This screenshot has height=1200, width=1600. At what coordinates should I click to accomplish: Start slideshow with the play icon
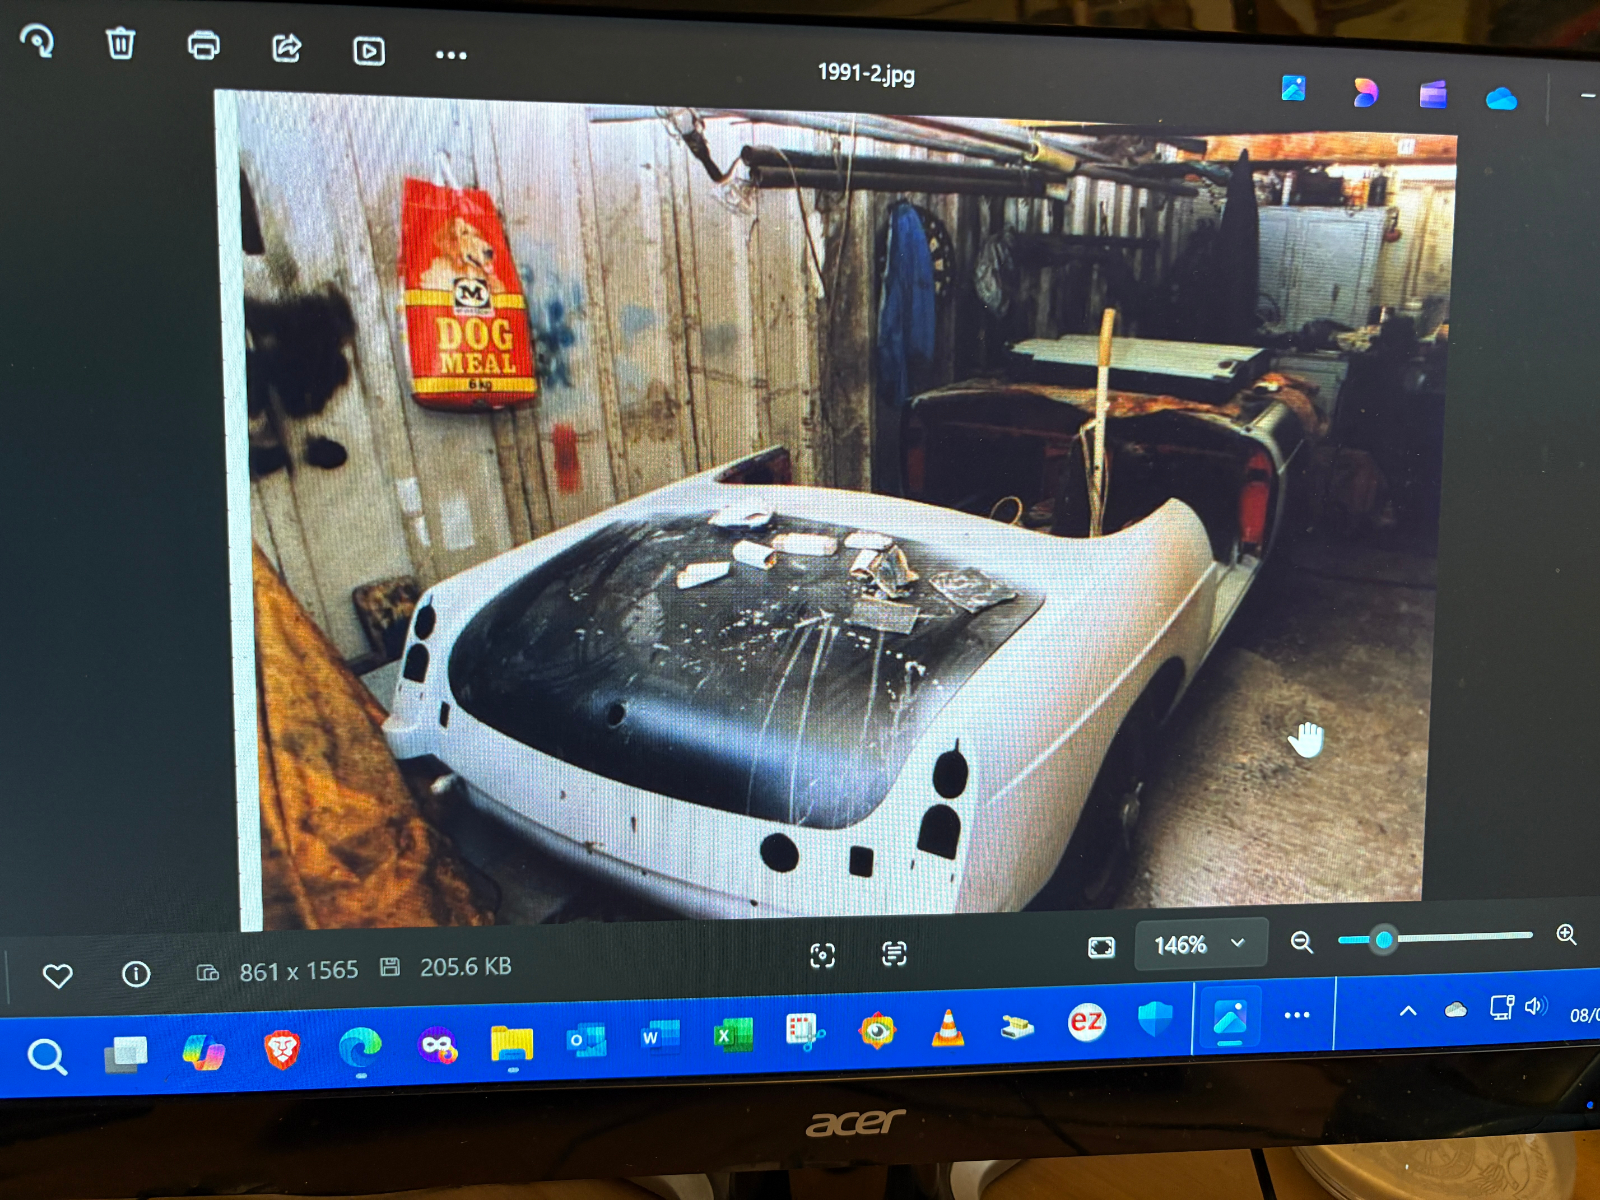[x=369, y=51]
